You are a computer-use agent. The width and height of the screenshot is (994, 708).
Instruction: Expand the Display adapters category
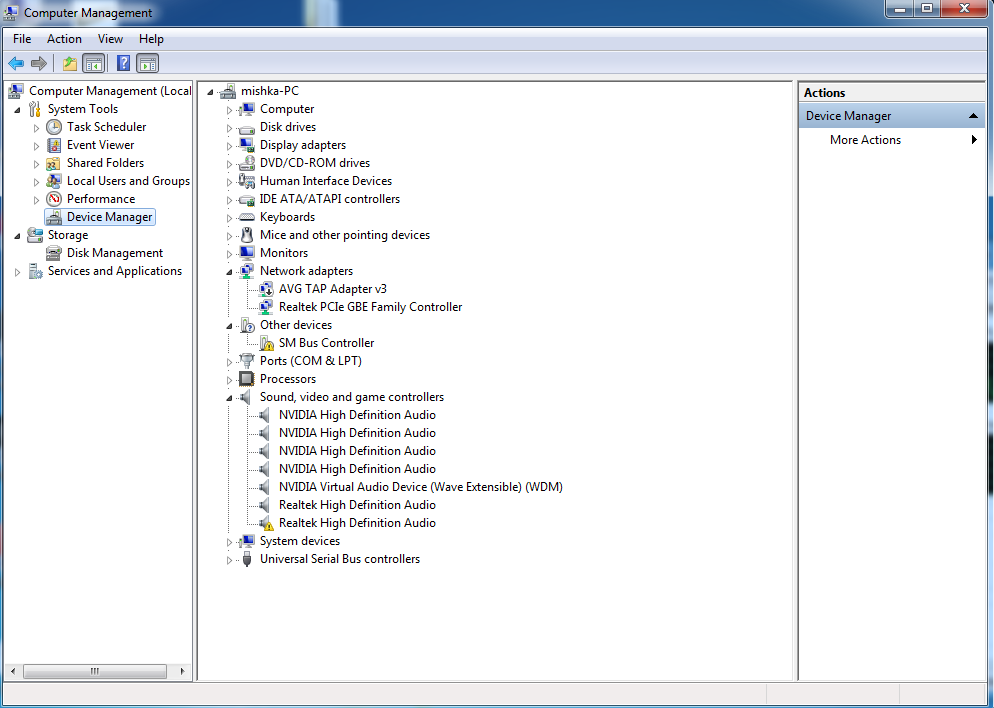coord(229,146)
